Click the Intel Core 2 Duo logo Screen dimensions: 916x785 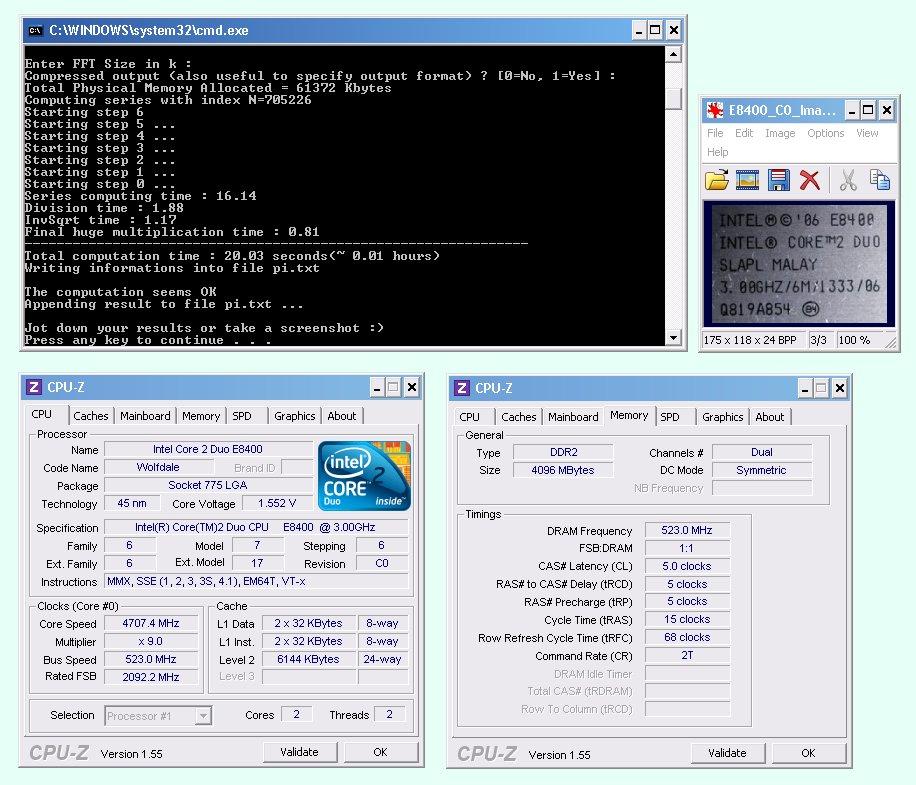364,476
